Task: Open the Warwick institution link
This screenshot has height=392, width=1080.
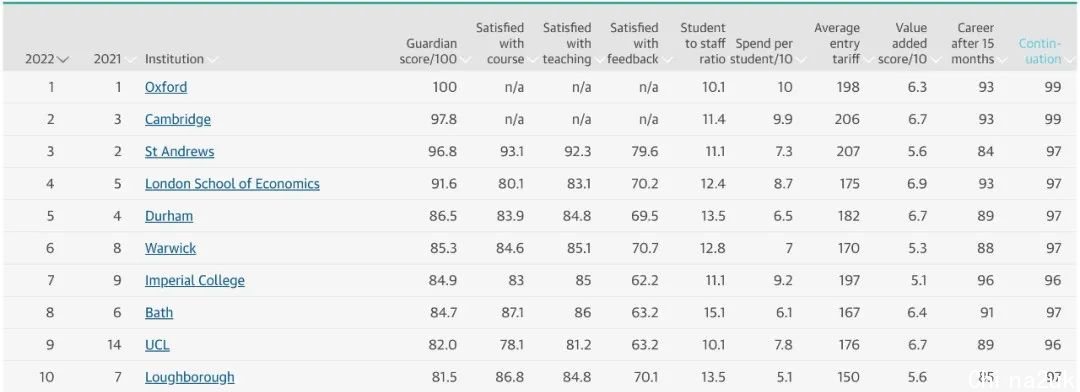Action: click(x=170, y=248)
